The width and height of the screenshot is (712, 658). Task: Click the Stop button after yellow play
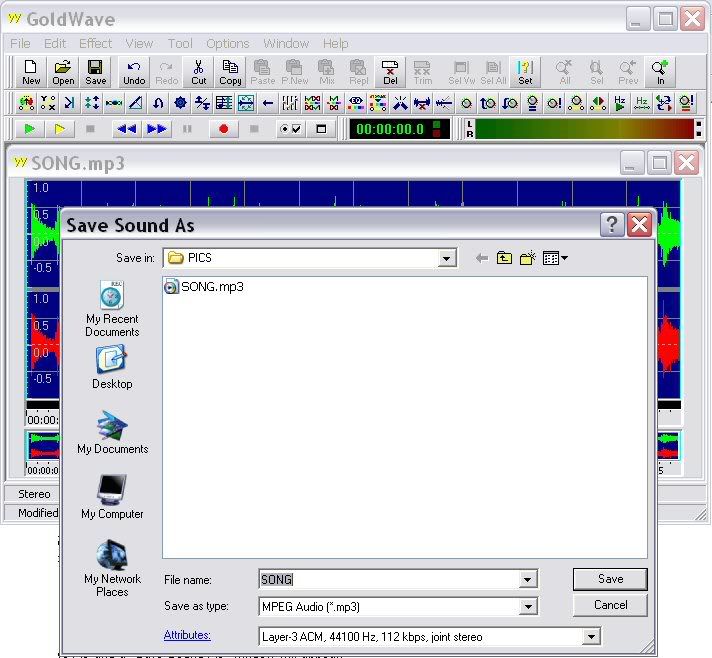(x=90, y=129)
